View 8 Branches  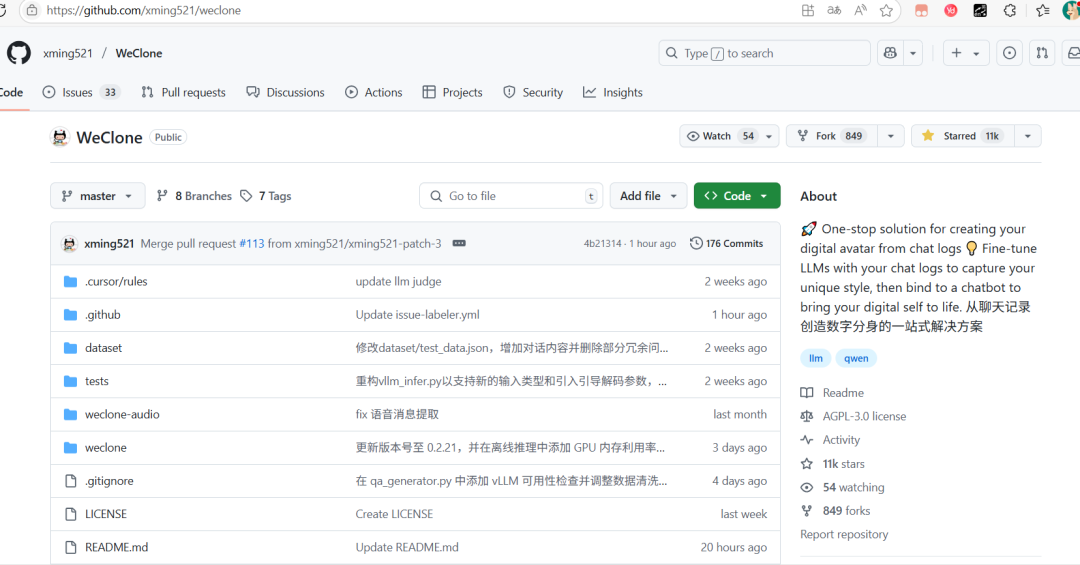click(194, 196)
